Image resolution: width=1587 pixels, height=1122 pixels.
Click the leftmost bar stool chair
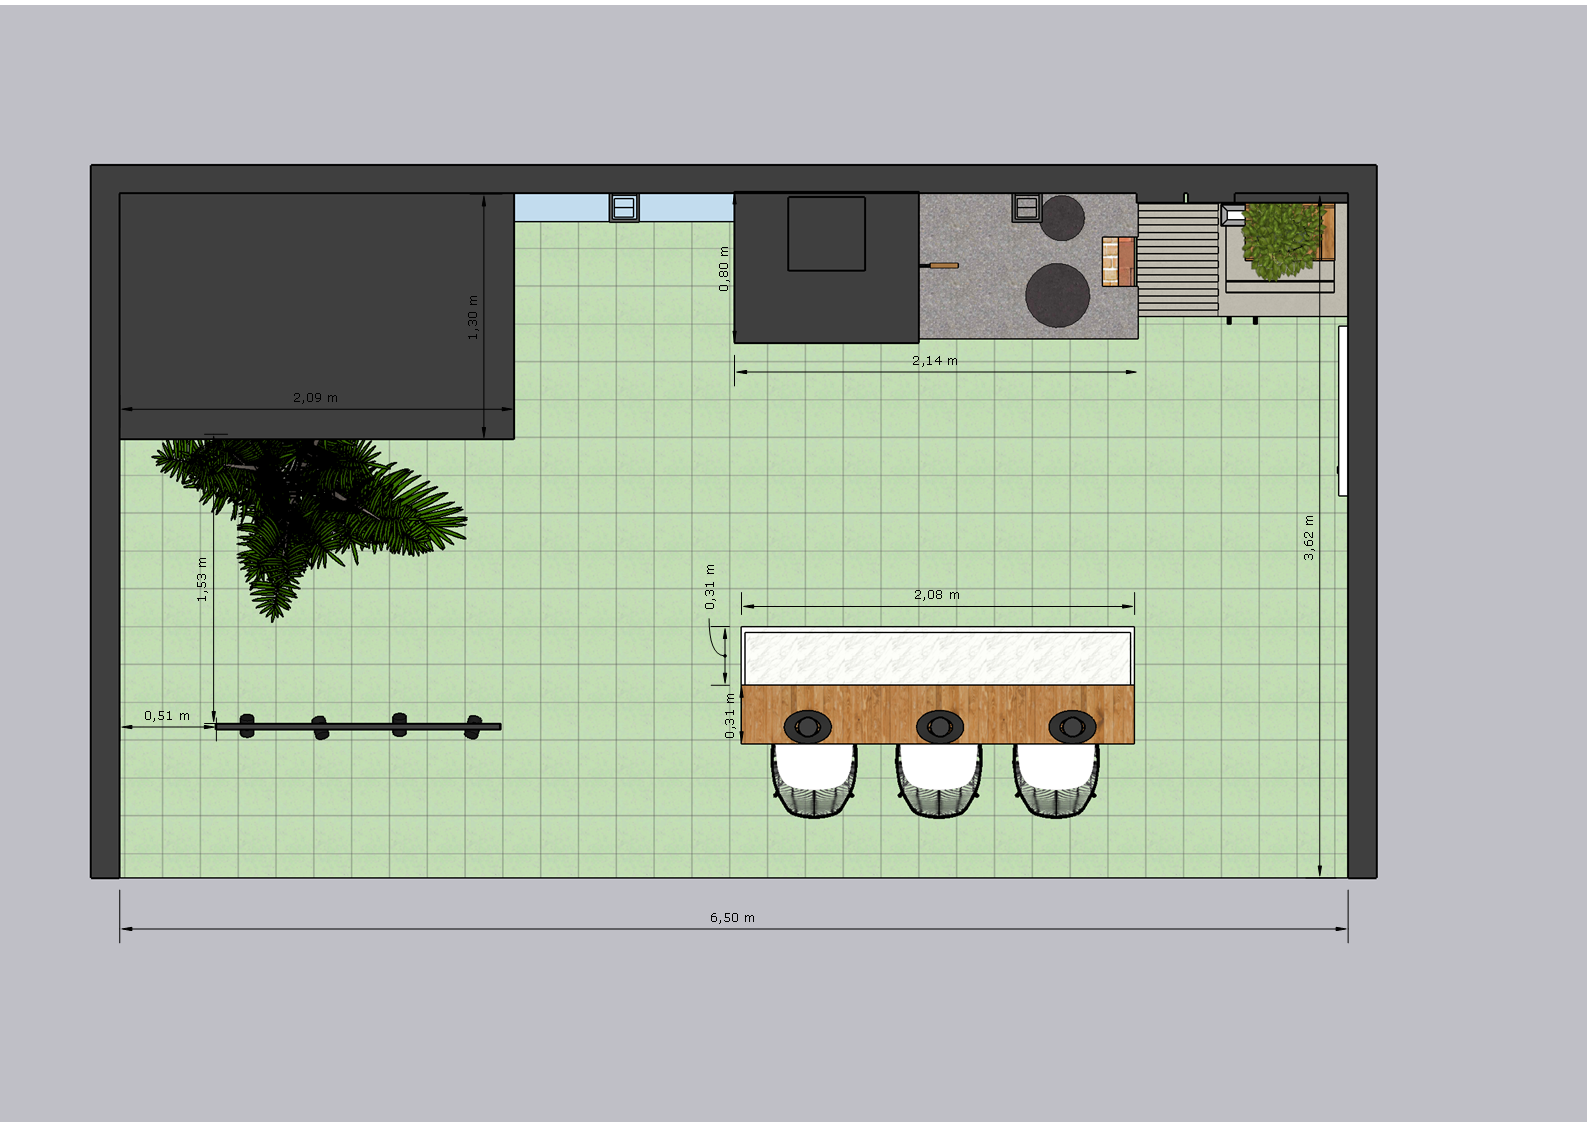click(814, 782)
